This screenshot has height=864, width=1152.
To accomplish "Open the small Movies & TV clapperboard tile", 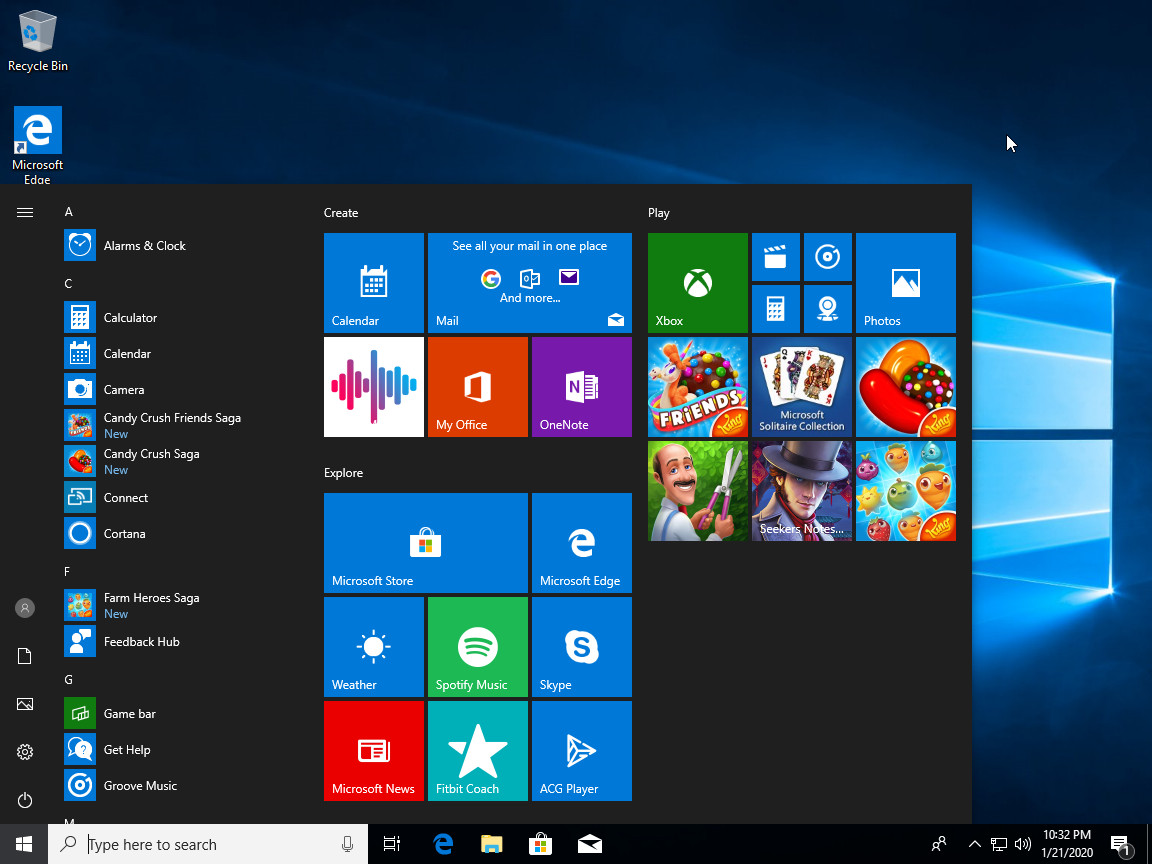I will [x=776, y=257].
